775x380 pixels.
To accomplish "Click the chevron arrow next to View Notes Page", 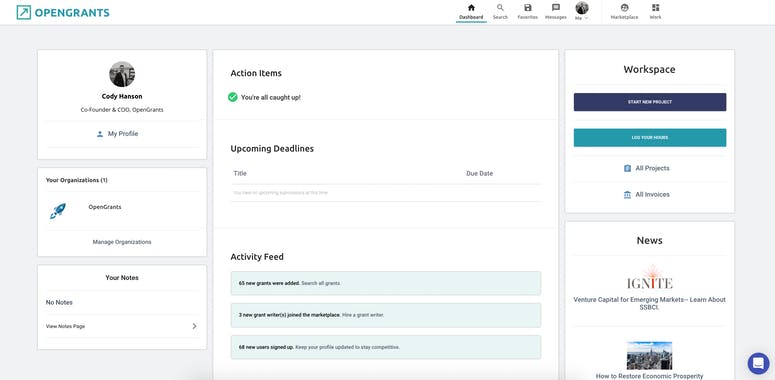I will point(194,326).
